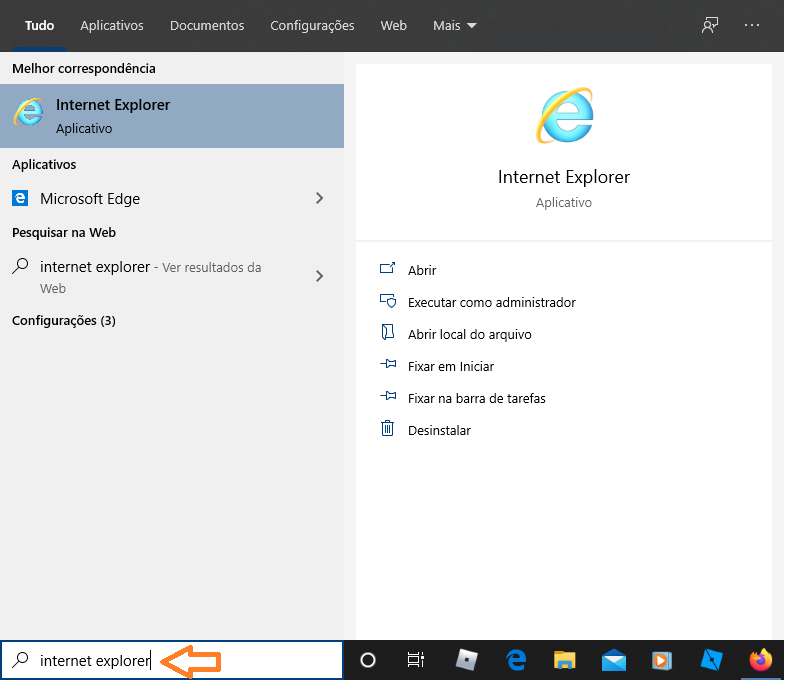Viewport: 785px width, 680px height.
Task: Open the media player taskbar icon
Action: point(662,660)
